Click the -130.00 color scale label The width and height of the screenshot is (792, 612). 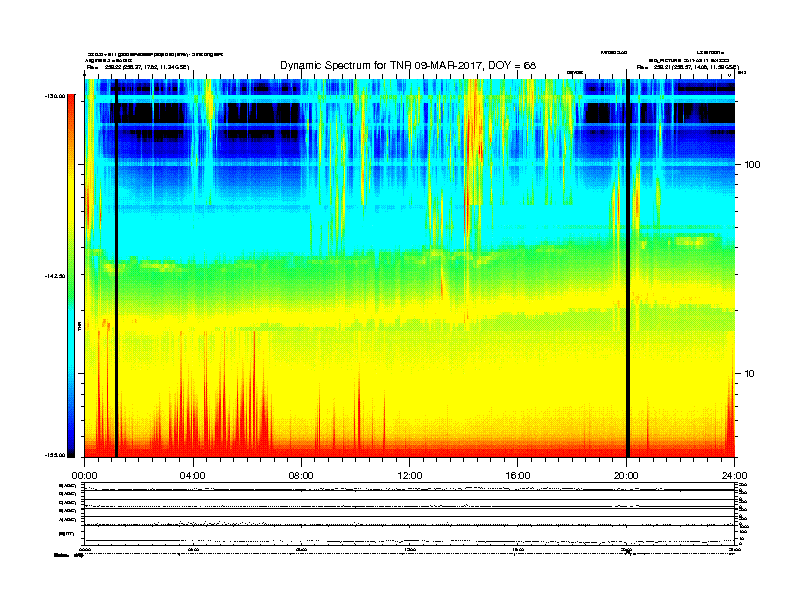(55, 95)
